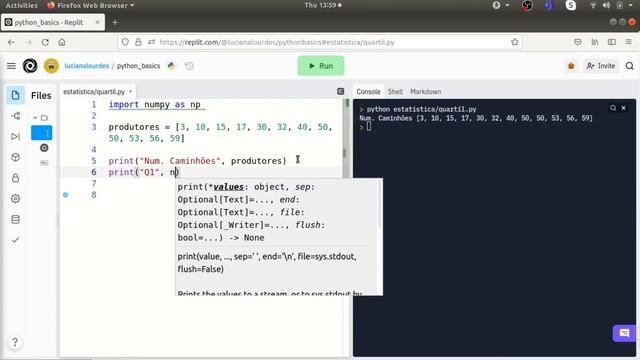The width and height of the screenshot is (640, 360).
Task: Open the Secrets lock sidebar icon
Action: [16, 178]
